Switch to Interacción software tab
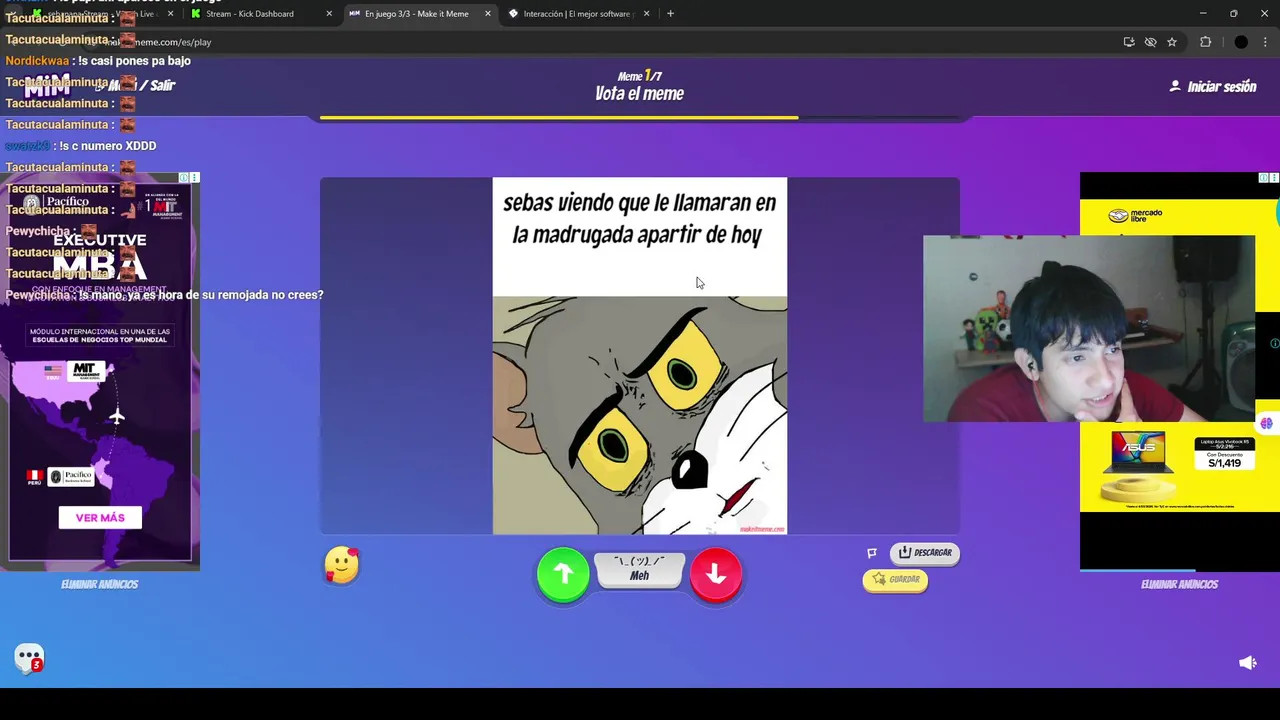Viewport: 1280px width, 720px height. pyautogui.click(x=575, y=14)
